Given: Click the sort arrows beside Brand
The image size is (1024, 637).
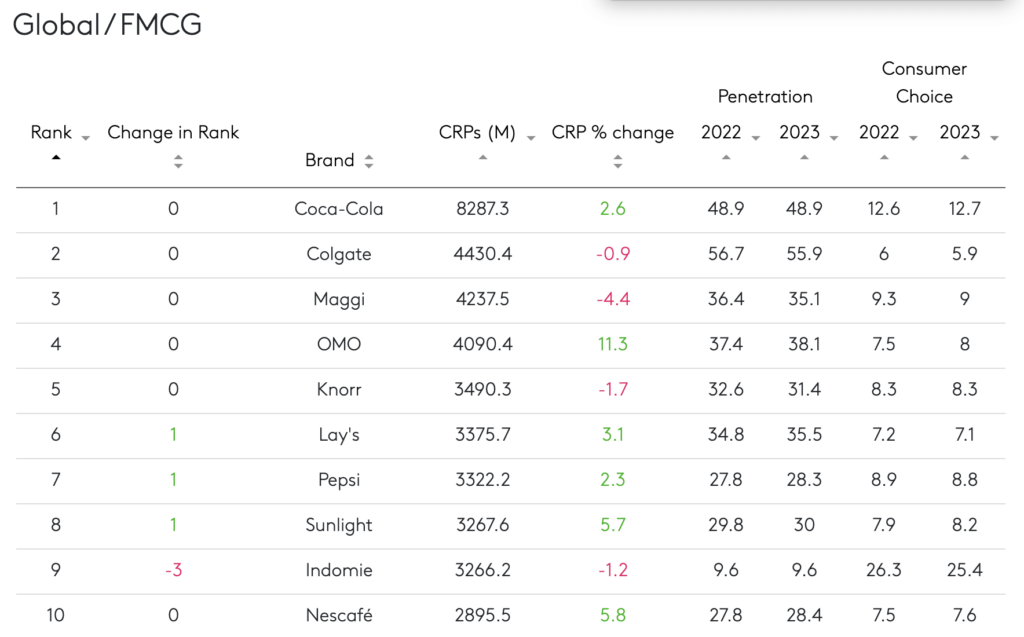Looking at the screenshot, I should click(369, 161).
